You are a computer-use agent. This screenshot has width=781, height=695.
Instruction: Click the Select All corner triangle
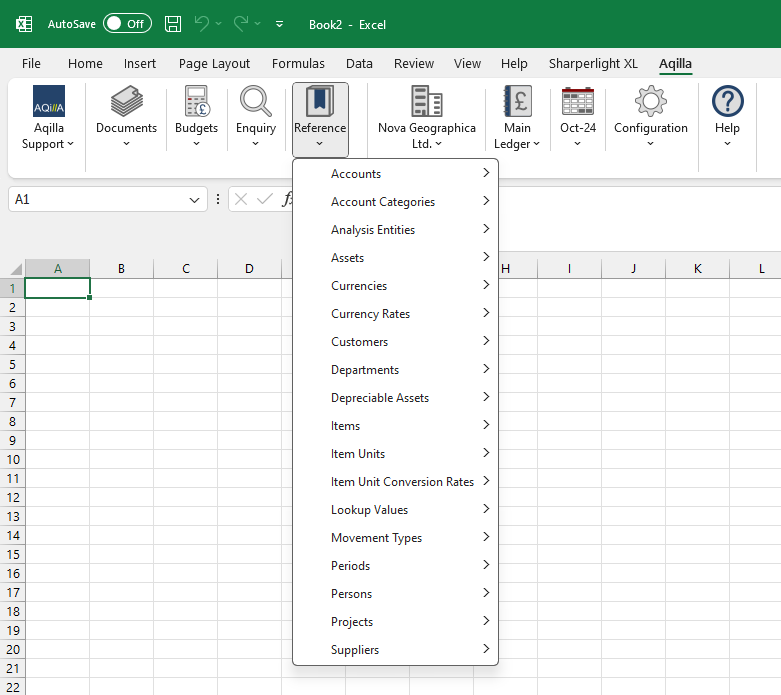coord(15,269)
